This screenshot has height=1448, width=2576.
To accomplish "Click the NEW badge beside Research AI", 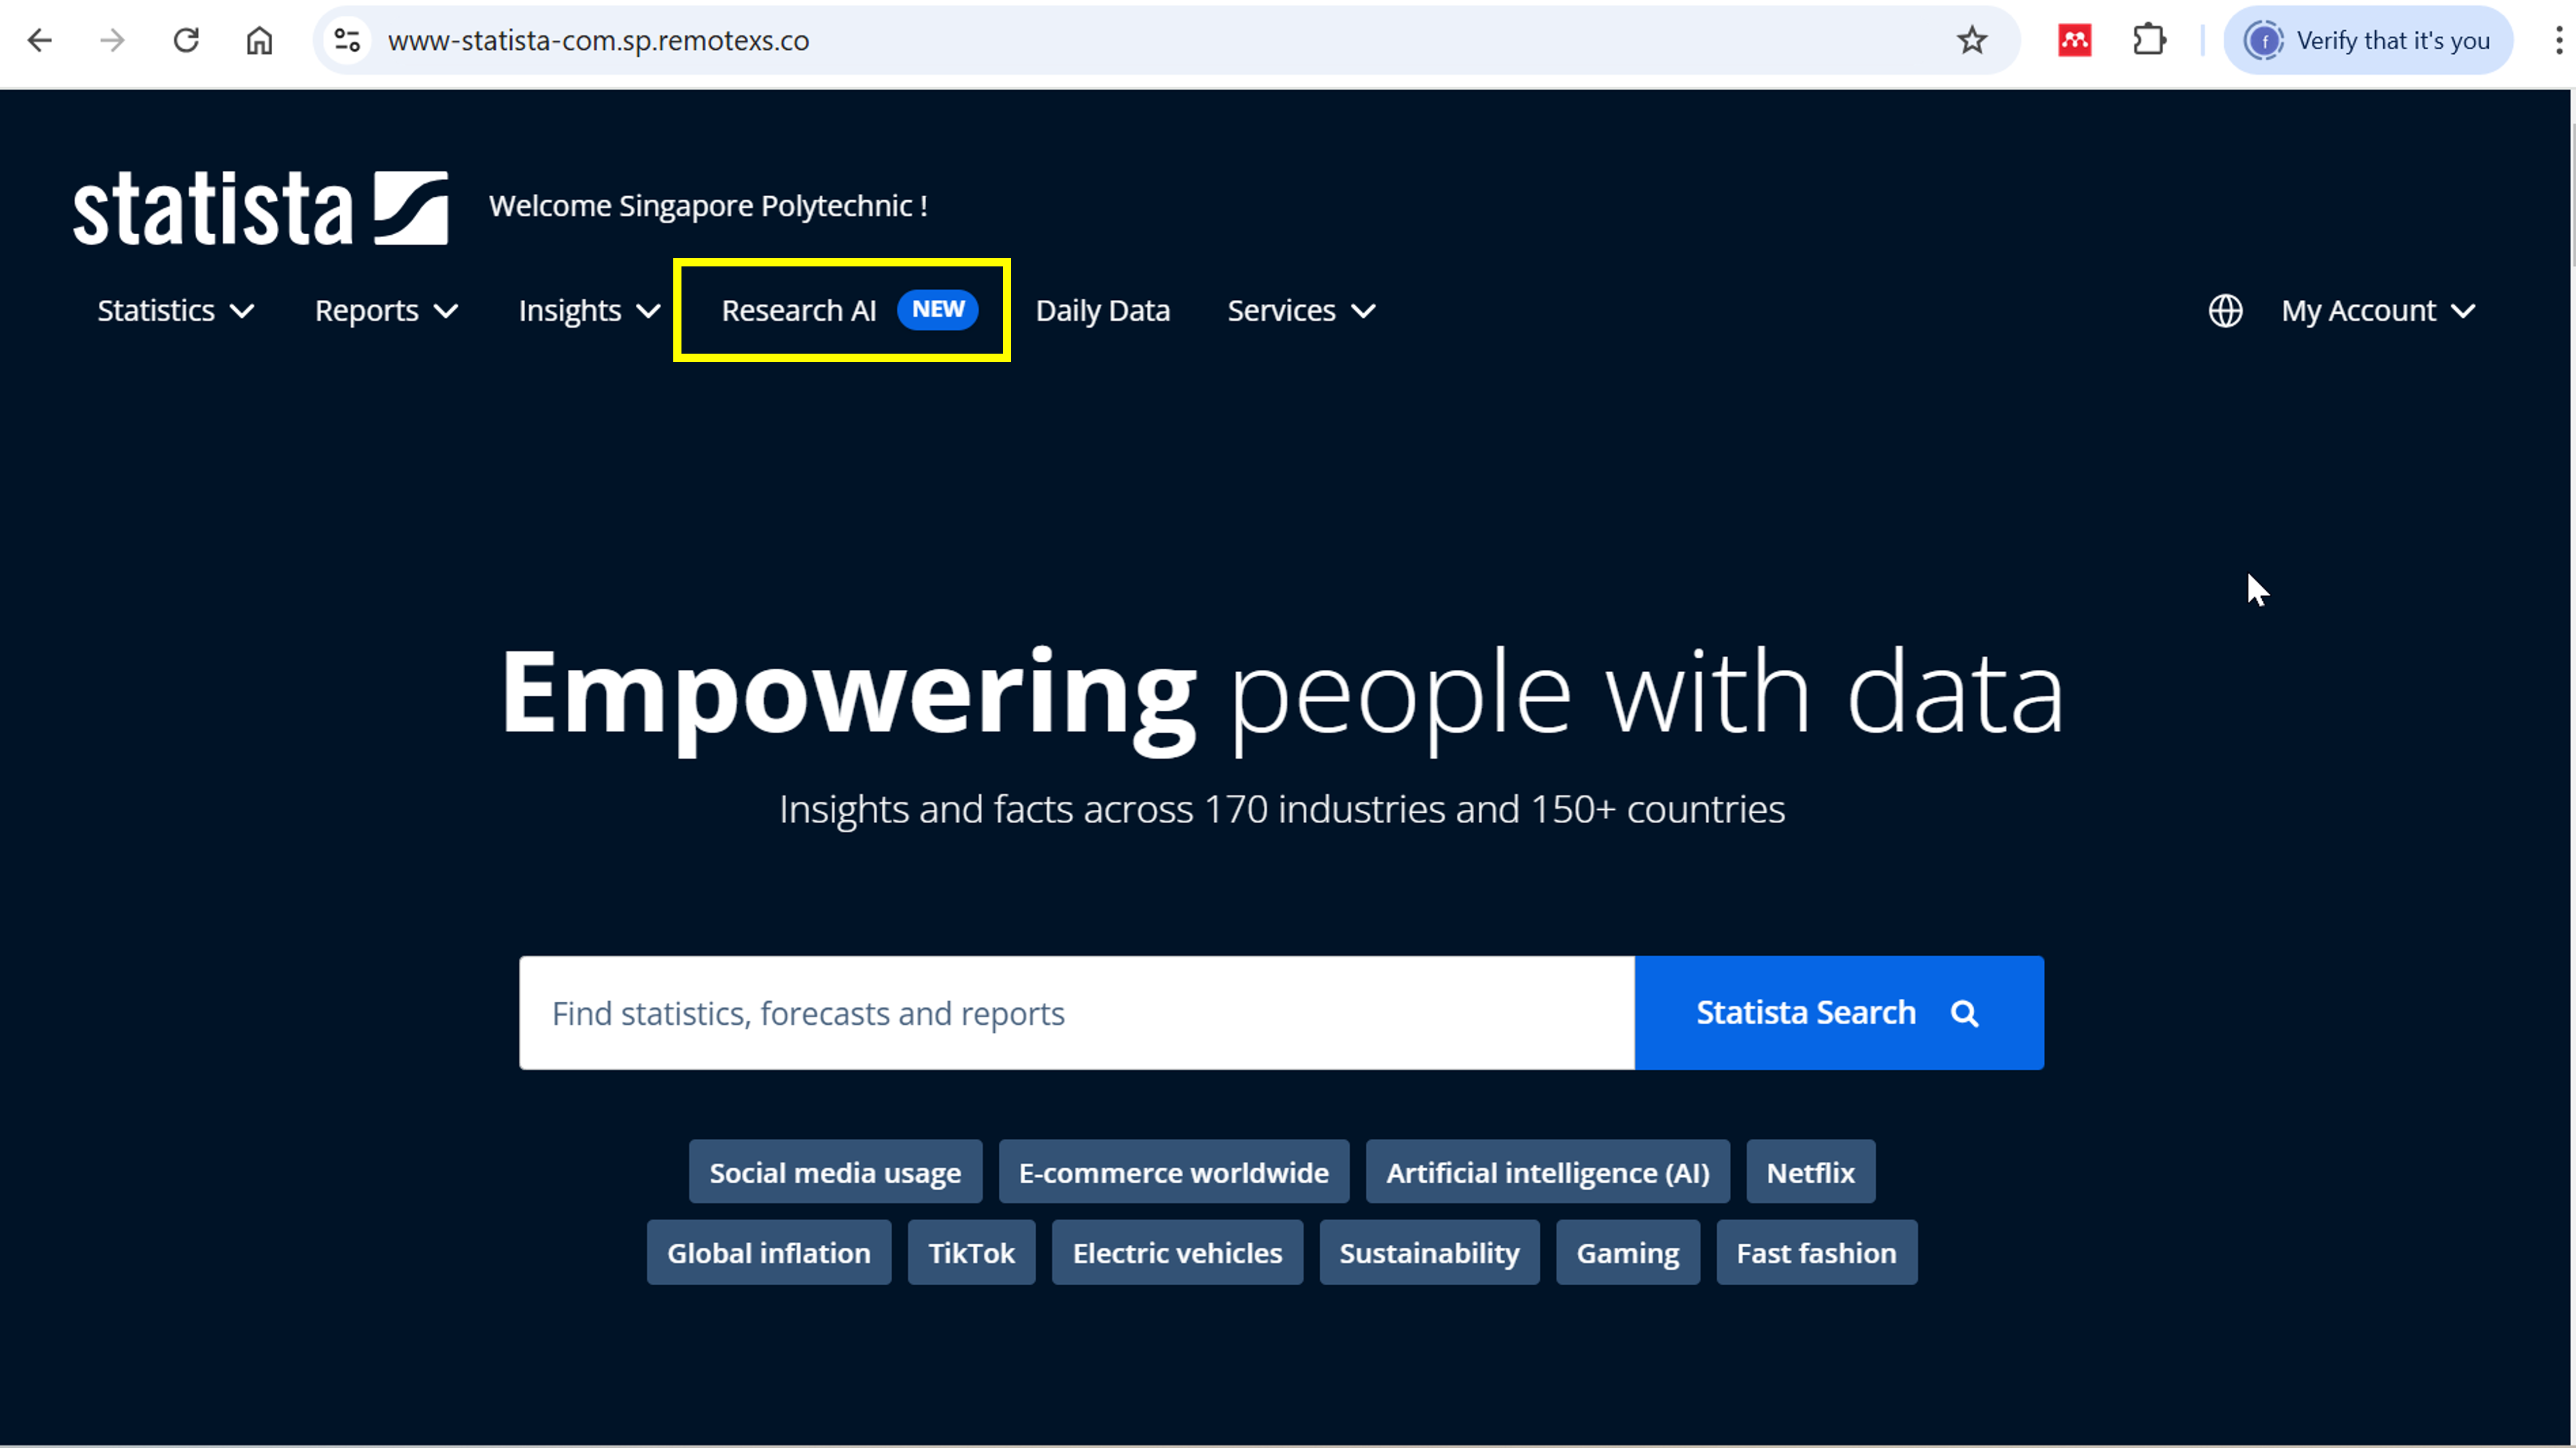I will (x=937, y=310).
